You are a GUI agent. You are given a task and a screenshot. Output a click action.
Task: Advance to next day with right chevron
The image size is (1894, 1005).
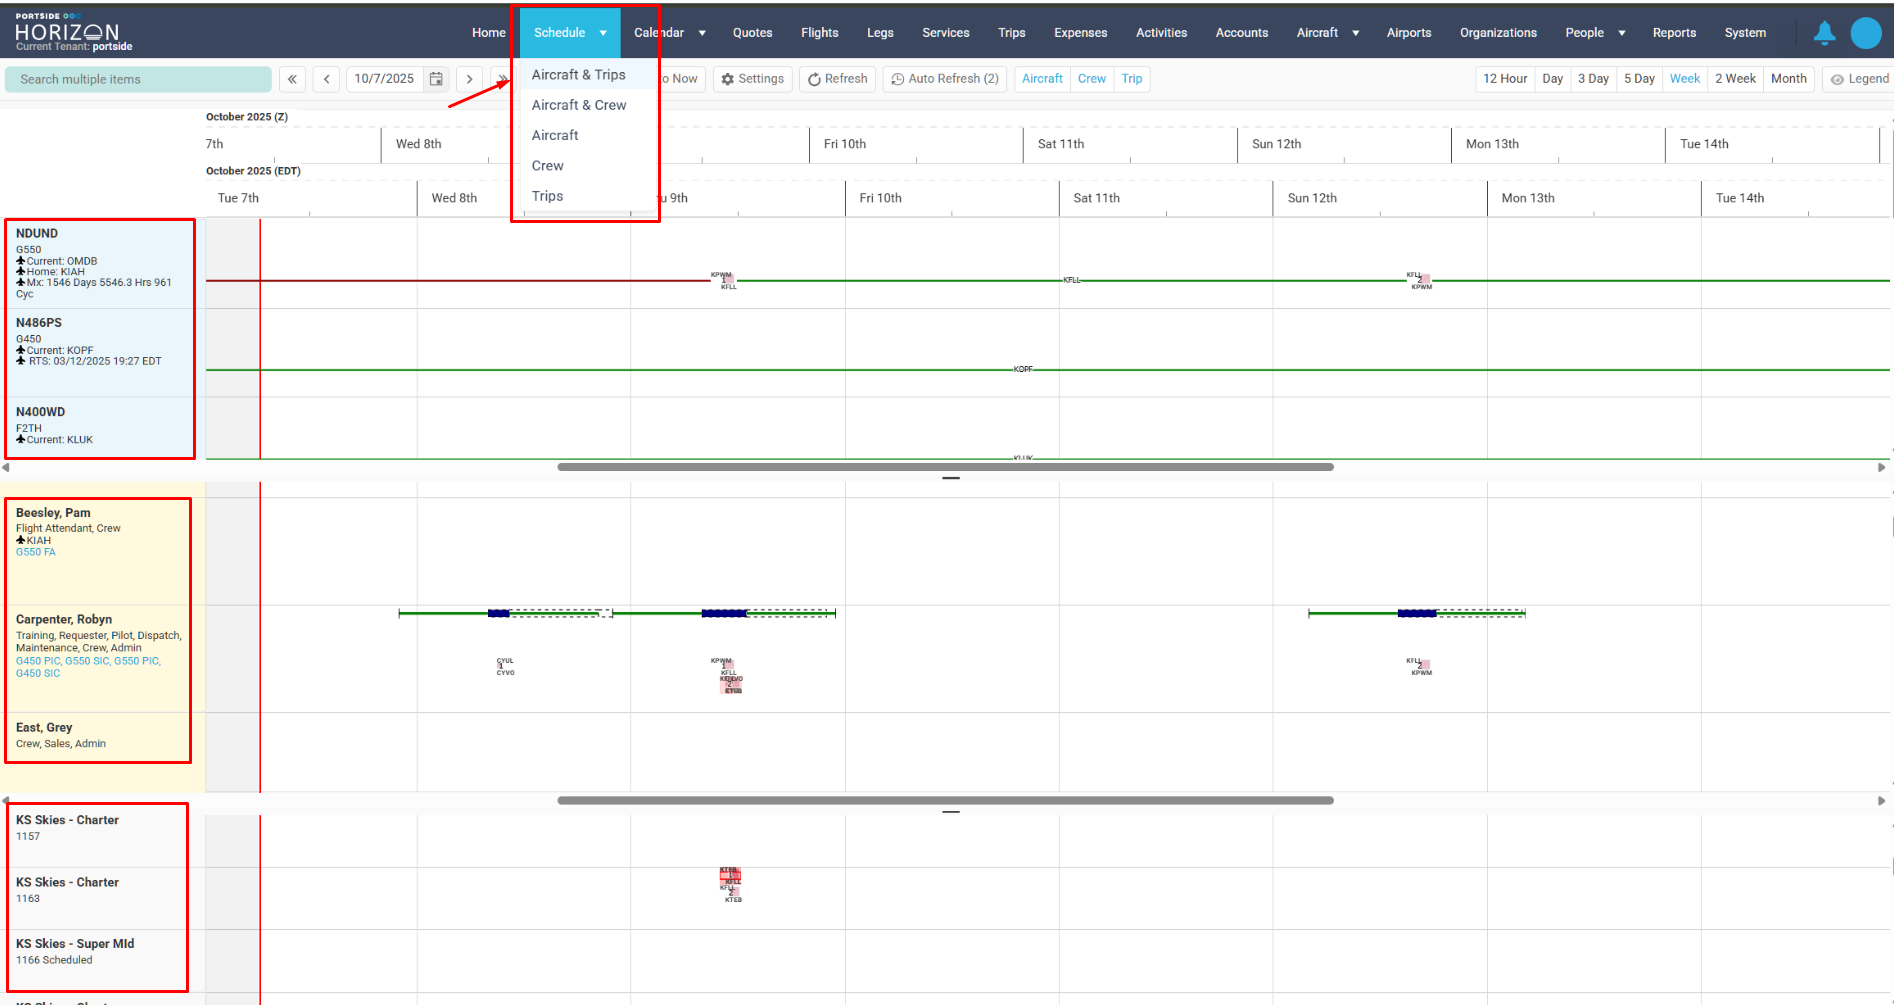[469, 79]
